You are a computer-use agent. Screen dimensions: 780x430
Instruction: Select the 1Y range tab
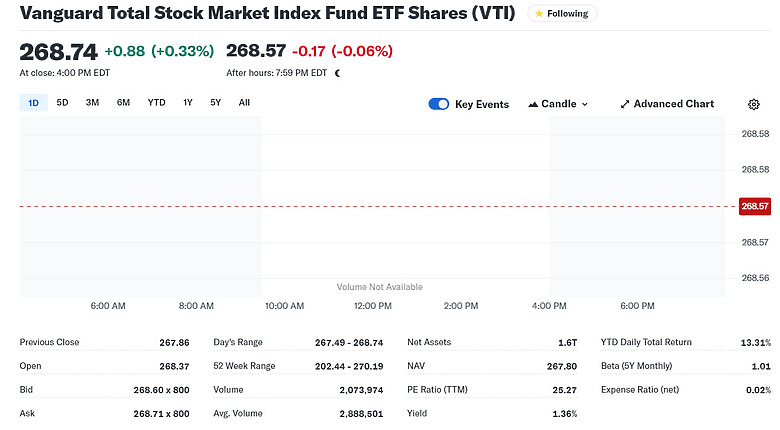click(x=188, y=103)
